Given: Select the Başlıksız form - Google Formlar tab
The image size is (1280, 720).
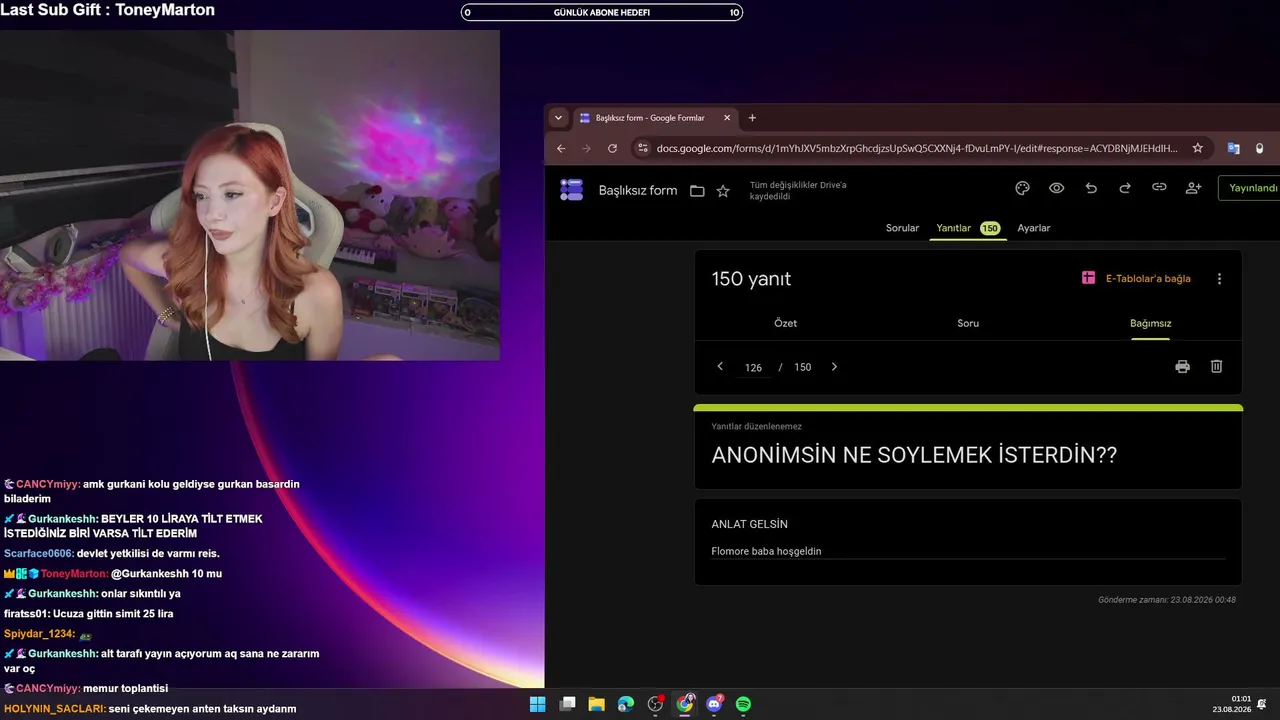Looking at the screenshot, I should point(656,118).
